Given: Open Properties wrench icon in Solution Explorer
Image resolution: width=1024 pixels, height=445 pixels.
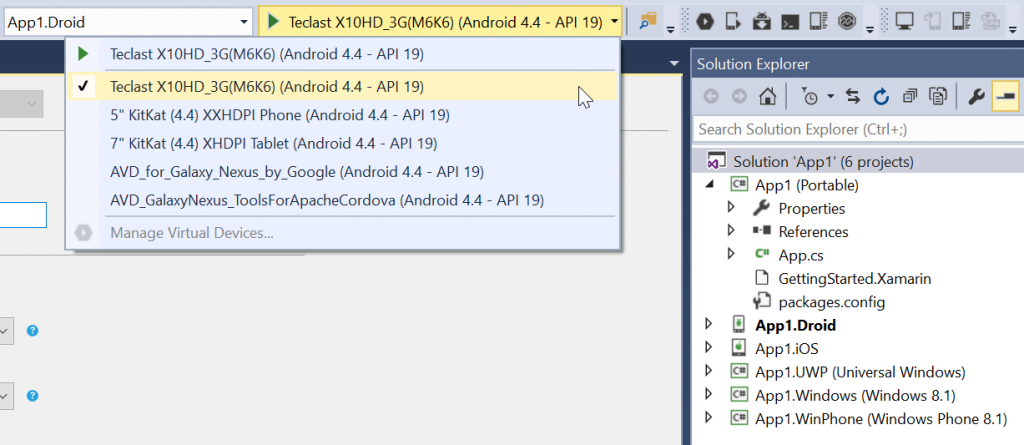Looking at the screenshot, I should [x=976, y=97].
